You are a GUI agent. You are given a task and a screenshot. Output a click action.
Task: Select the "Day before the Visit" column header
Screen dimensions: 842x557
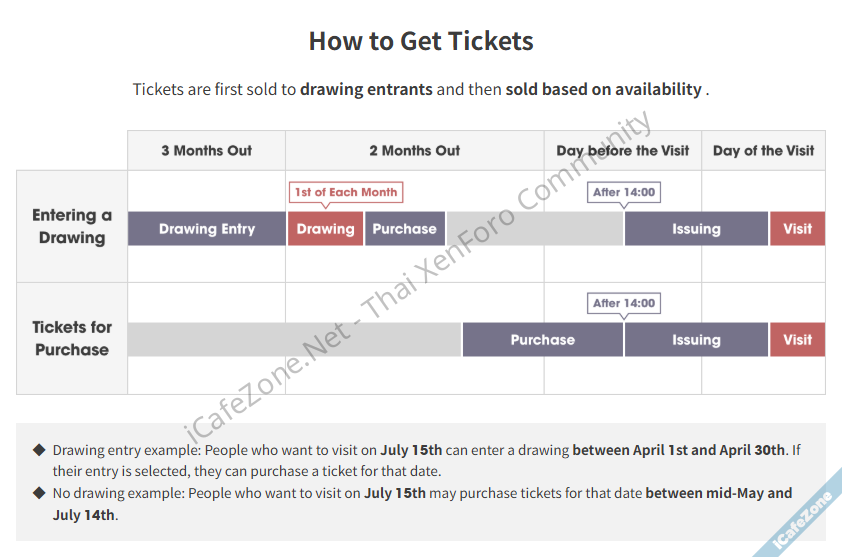tap(623, 151)
